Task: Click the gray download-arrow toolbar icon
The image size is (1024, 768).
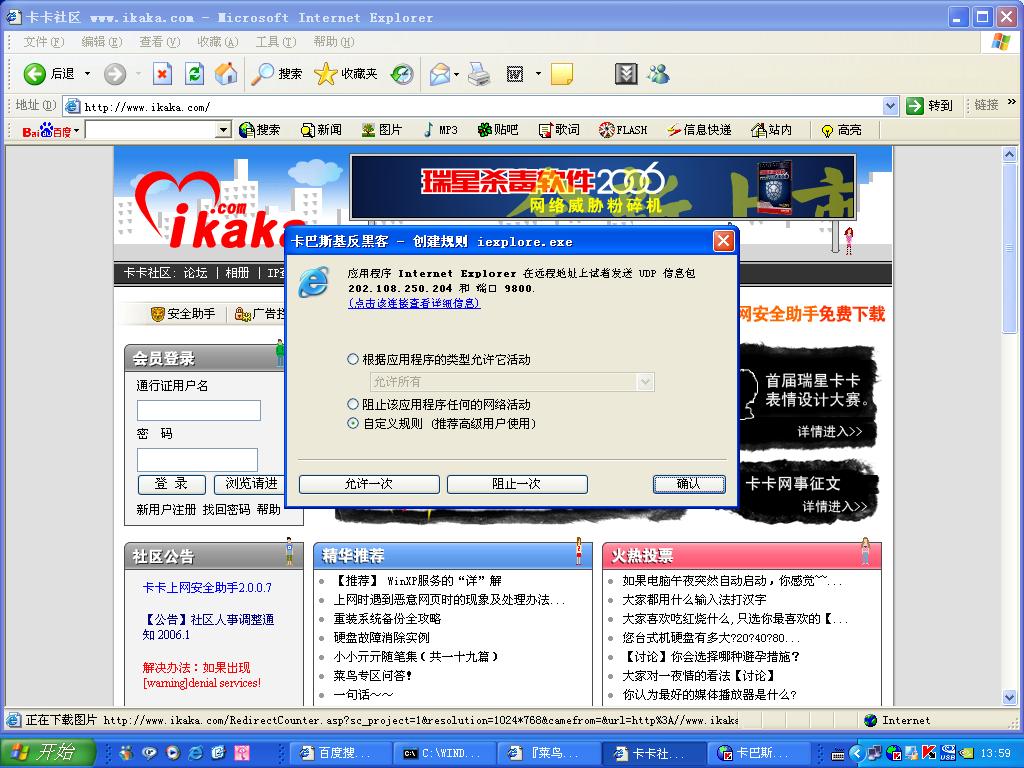Action: [626, 74]
